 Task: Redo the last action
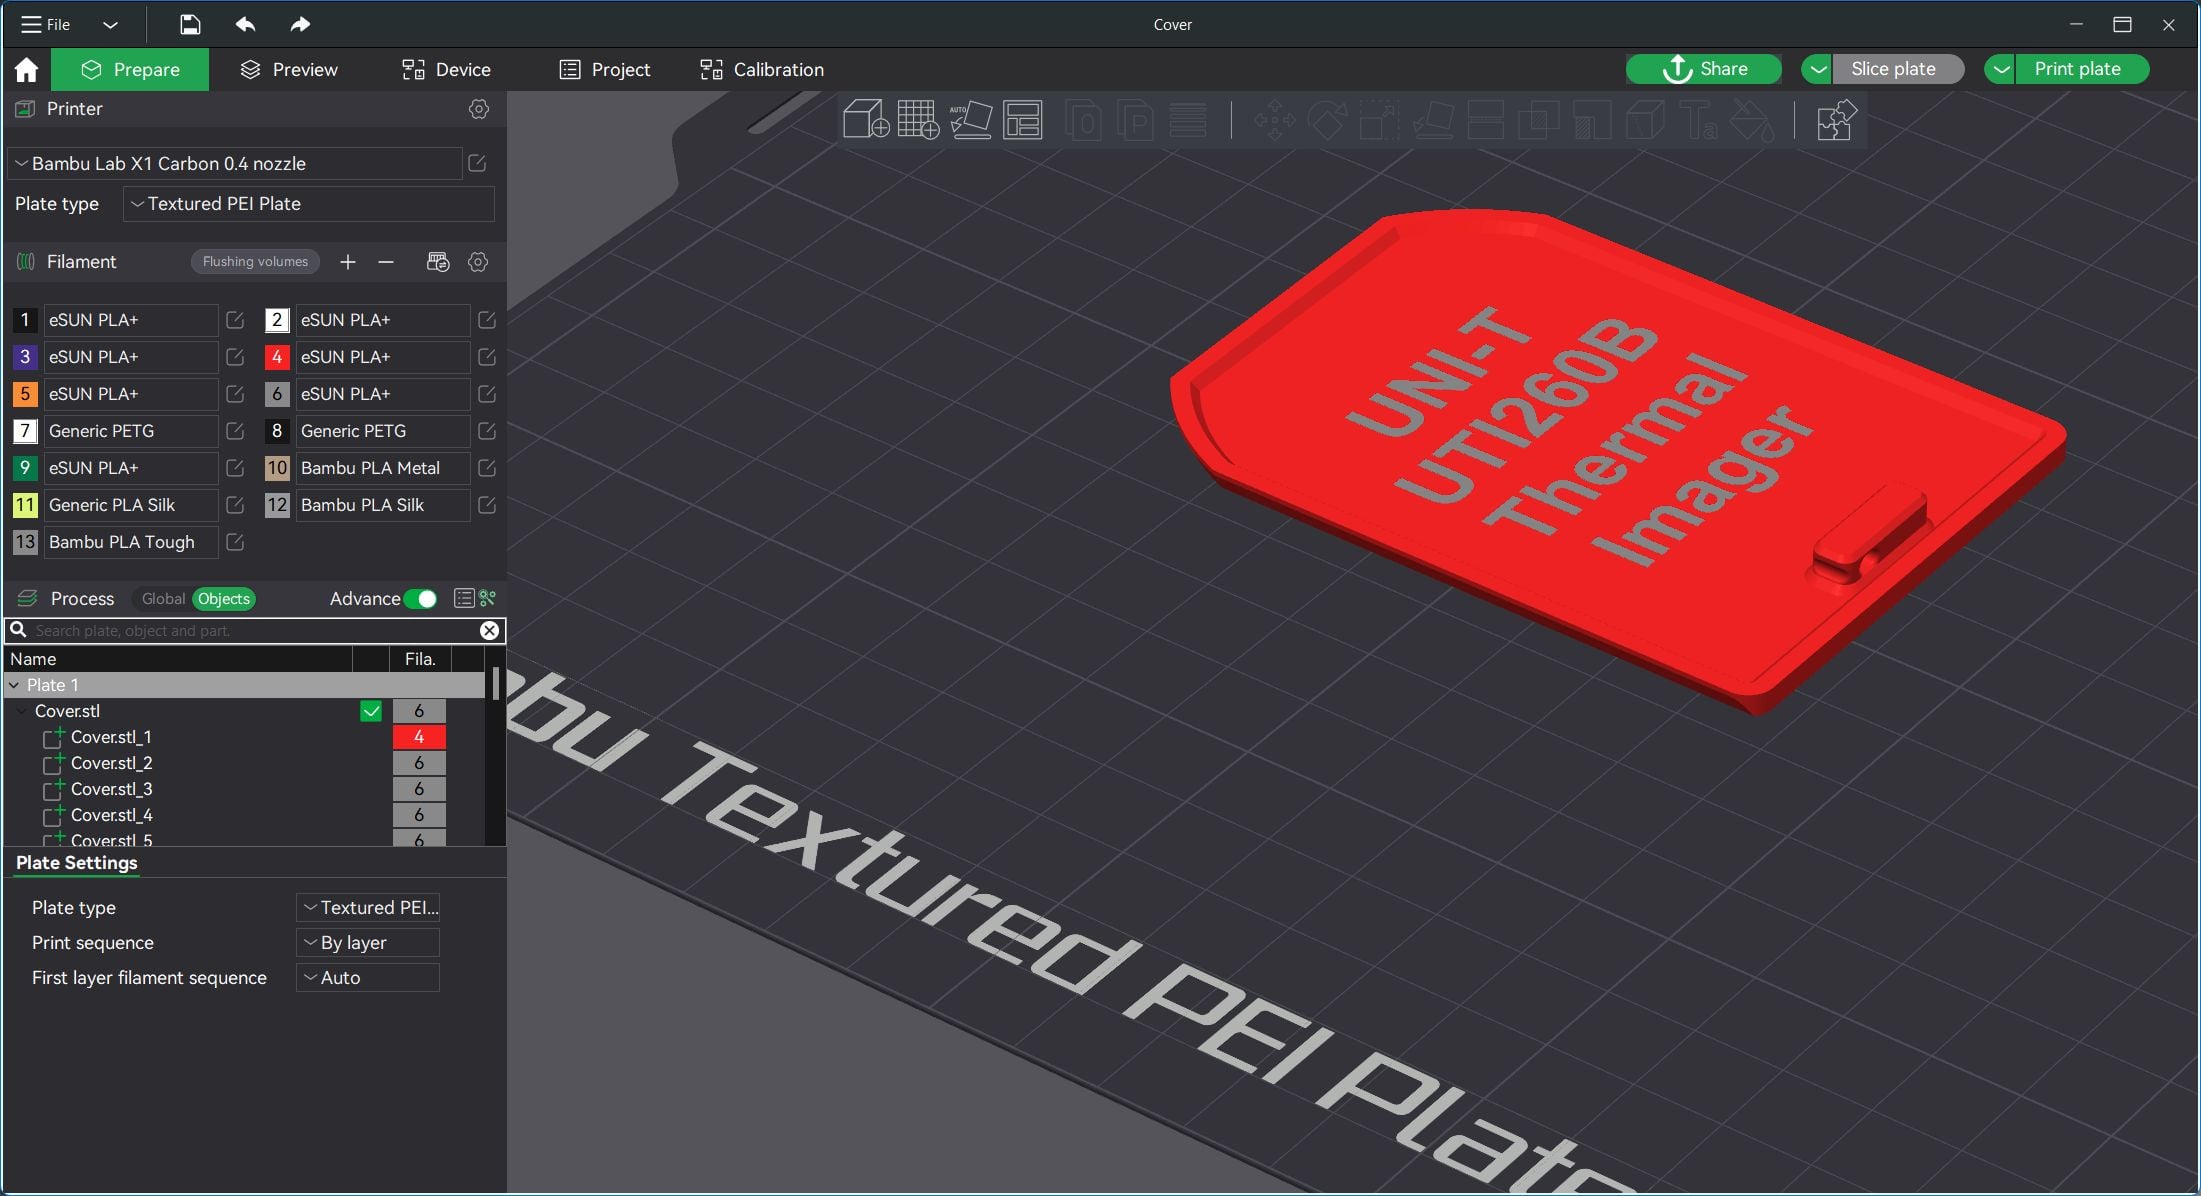click(x=300, y=24)
